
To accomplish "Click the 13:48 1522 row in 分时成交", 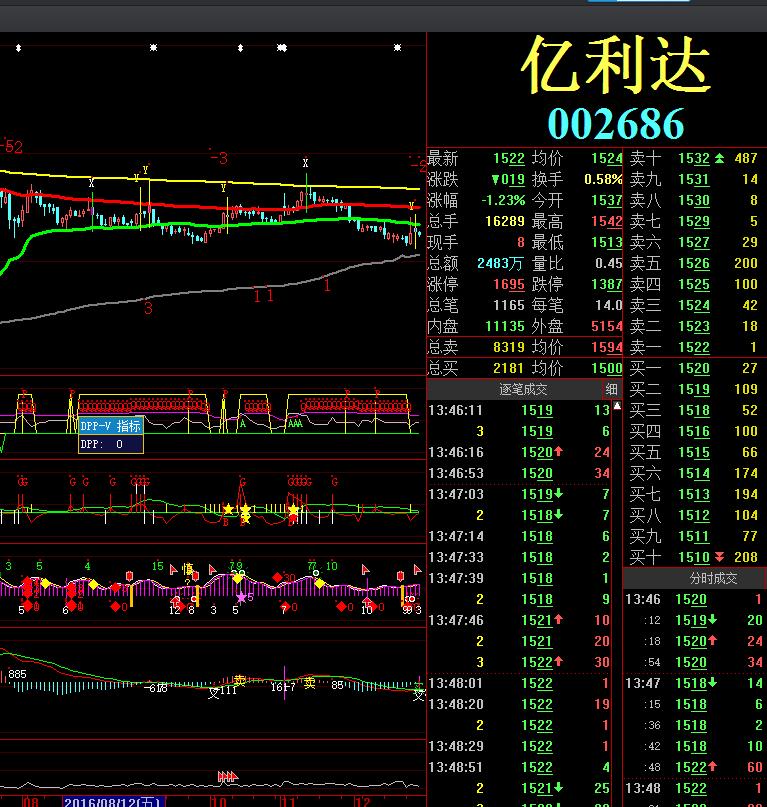I will (x=694, y=788).
